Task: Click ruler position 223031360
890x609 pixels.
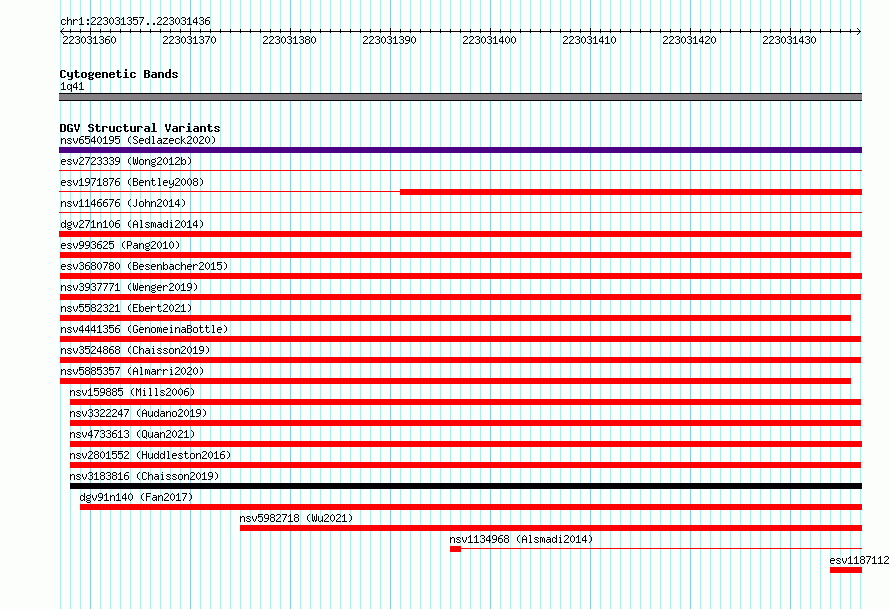Action: [x=89, y=40]
